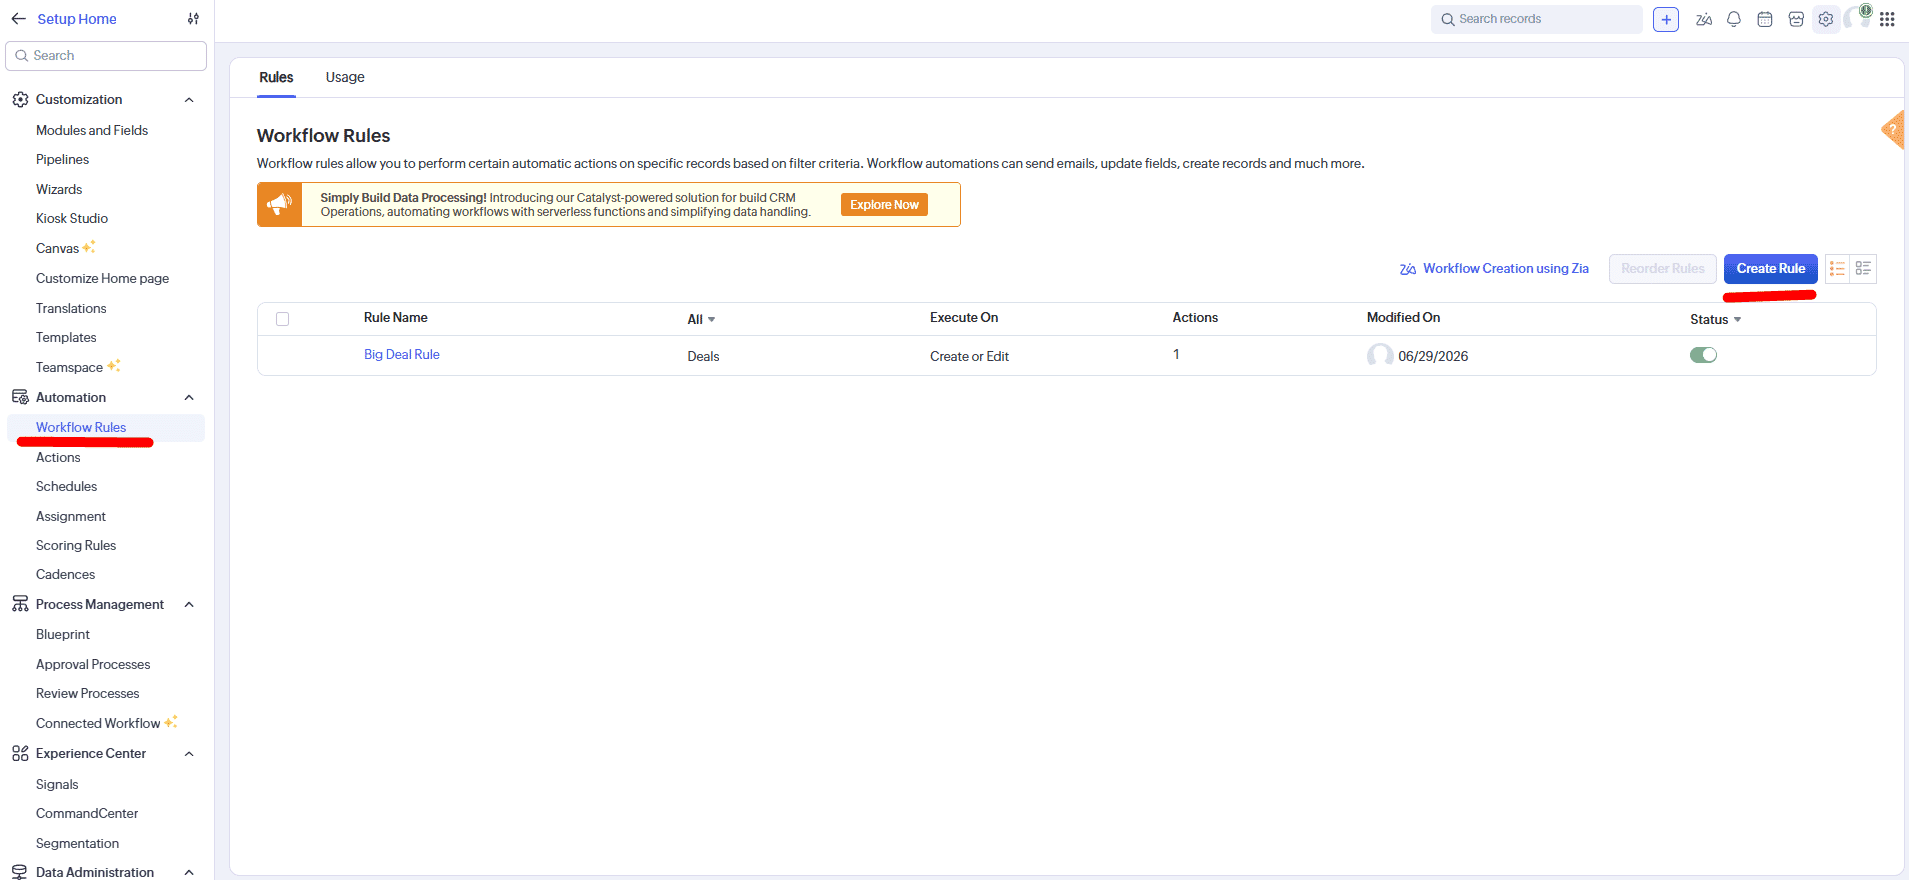Switch to grouped view layout icon

click(1863, 268)
